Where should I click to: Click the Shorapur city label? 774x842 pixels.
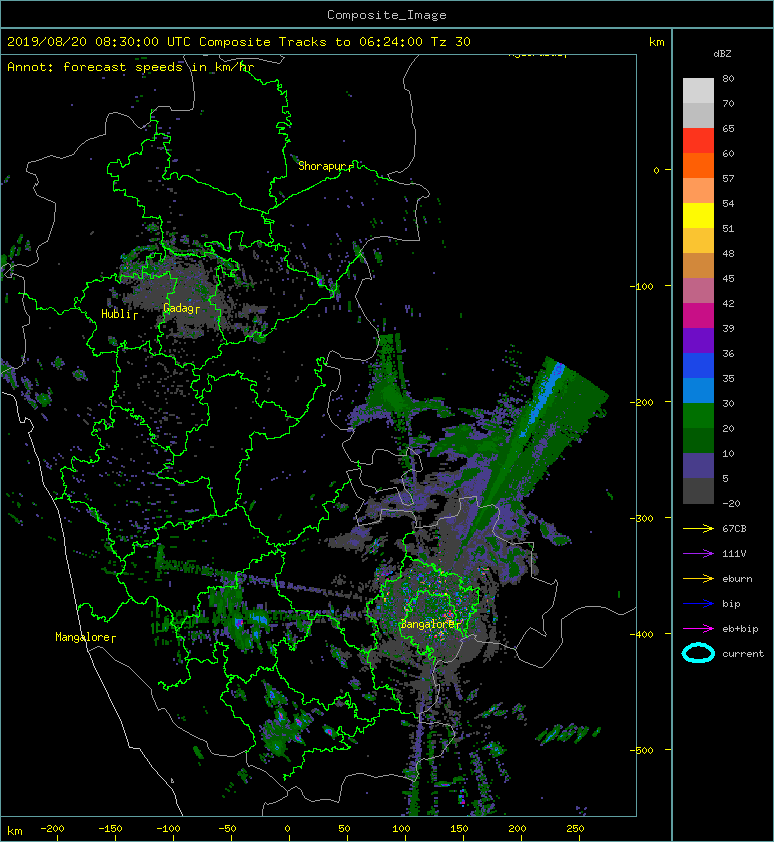point(321,166)
